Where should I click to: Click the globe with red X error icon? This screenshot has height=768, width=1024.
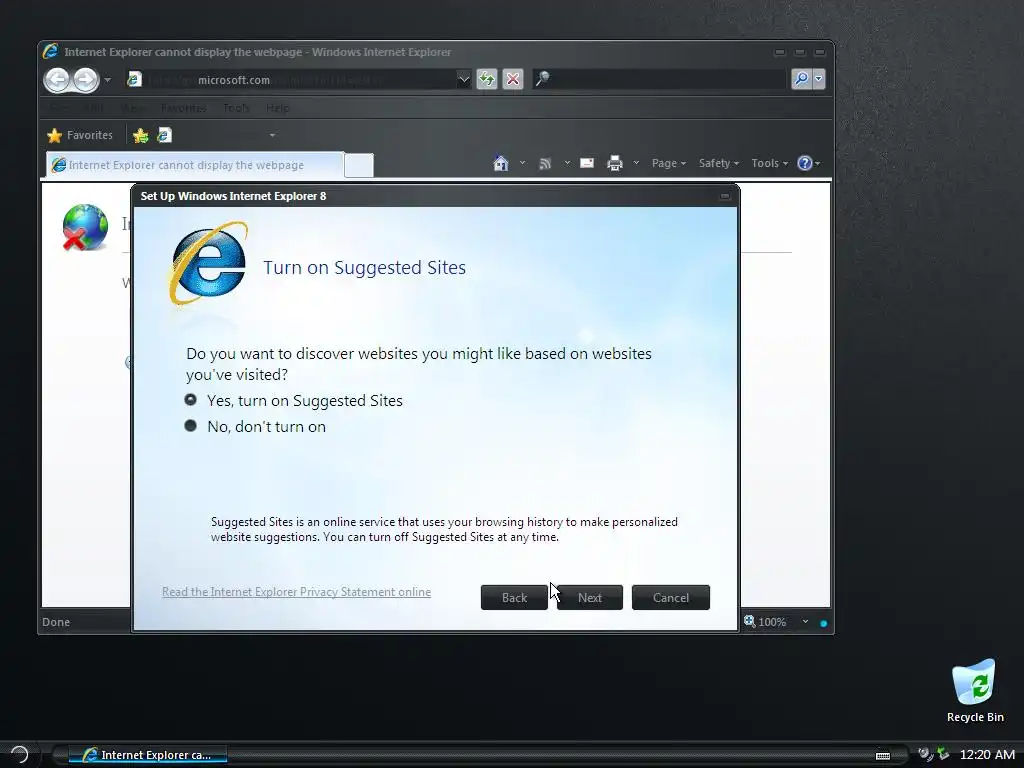tap(85, 227)
